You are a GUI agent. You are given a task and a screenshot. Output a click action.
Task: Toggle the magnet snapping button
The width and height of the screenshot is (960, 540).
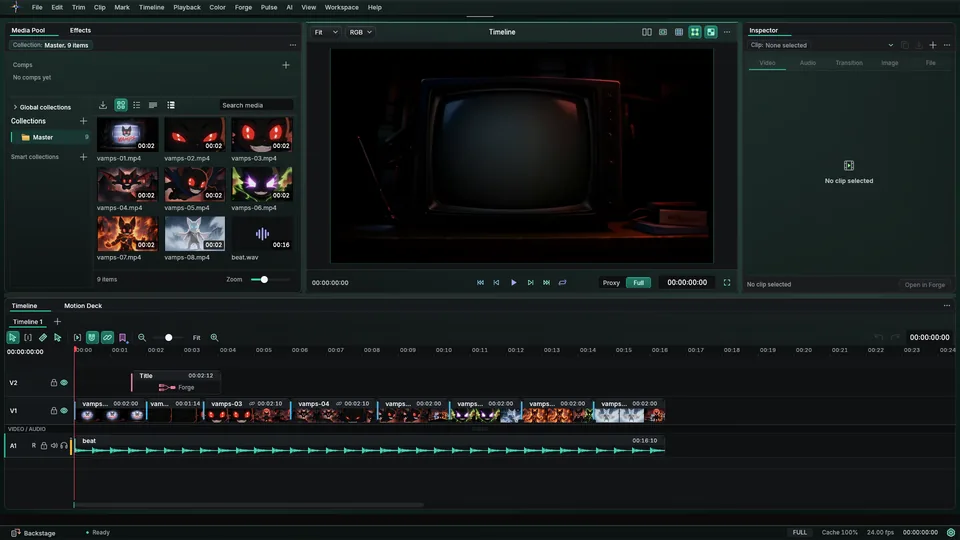[92, 337]
